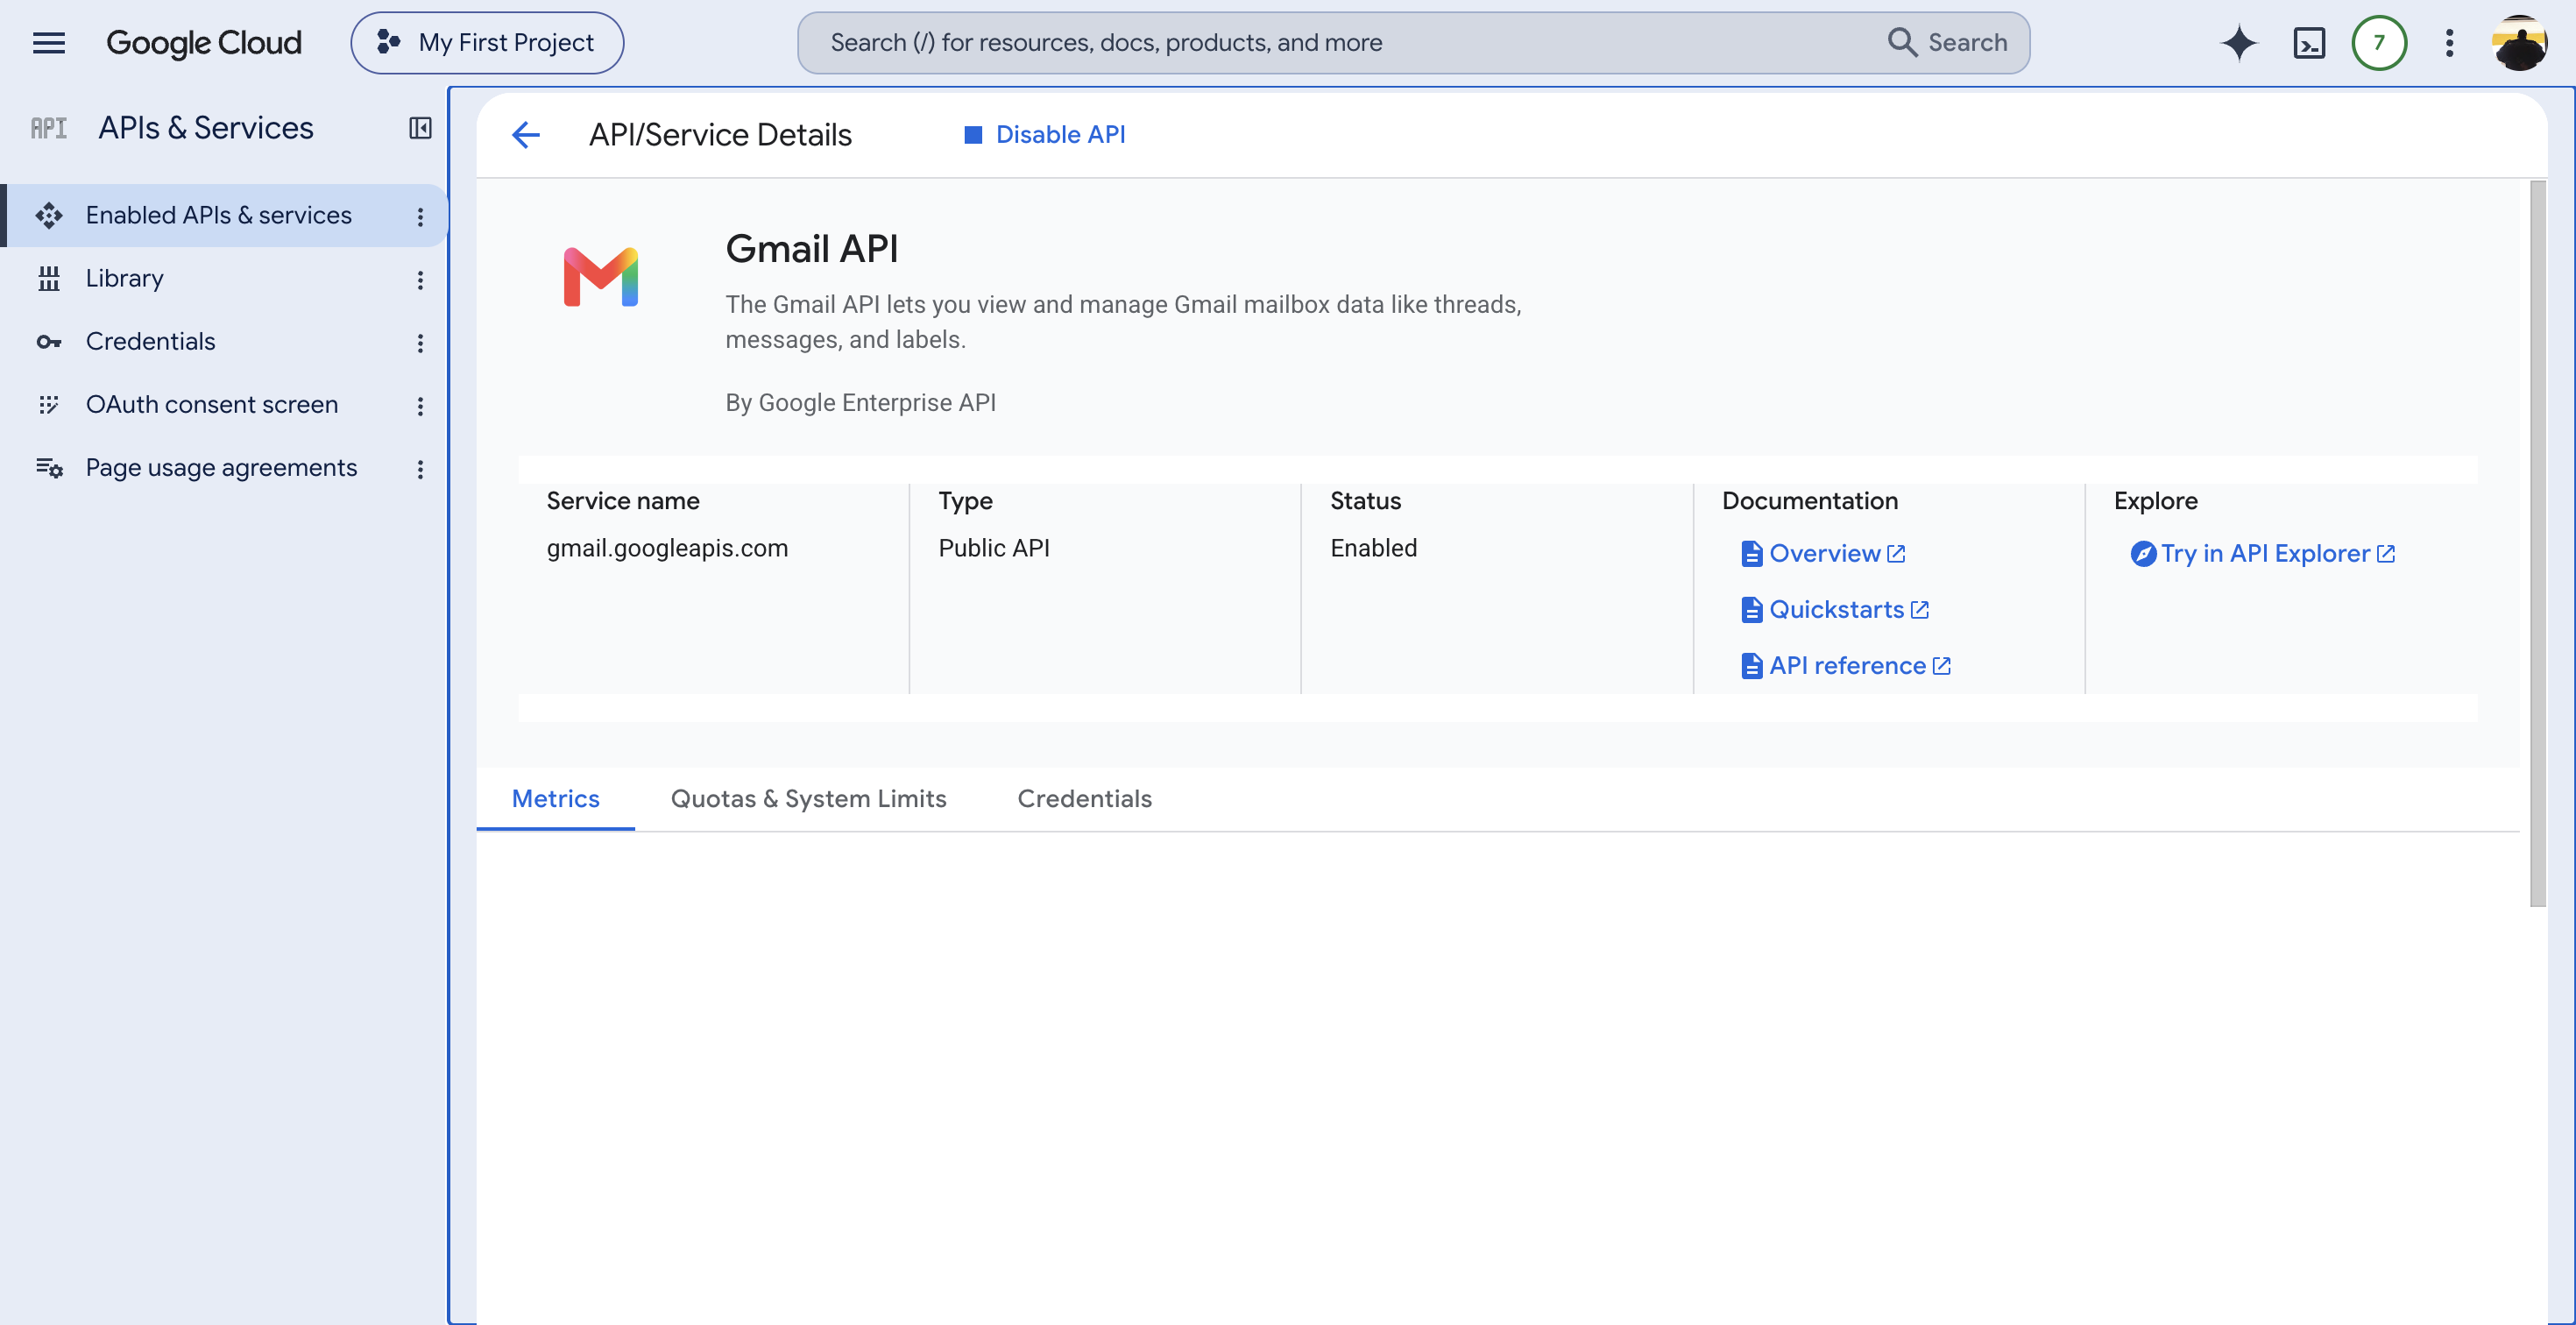Open the Gemini AI sparkle assistant
This screenshot has height=1325, width=2576.
2239,43
